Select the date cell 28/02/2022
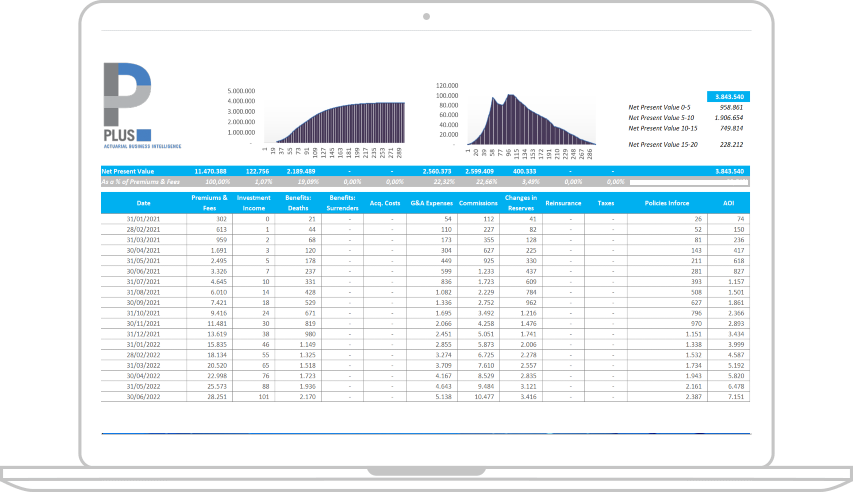The width and height of the screenshot is (853, 492). (x=144, y=355)
